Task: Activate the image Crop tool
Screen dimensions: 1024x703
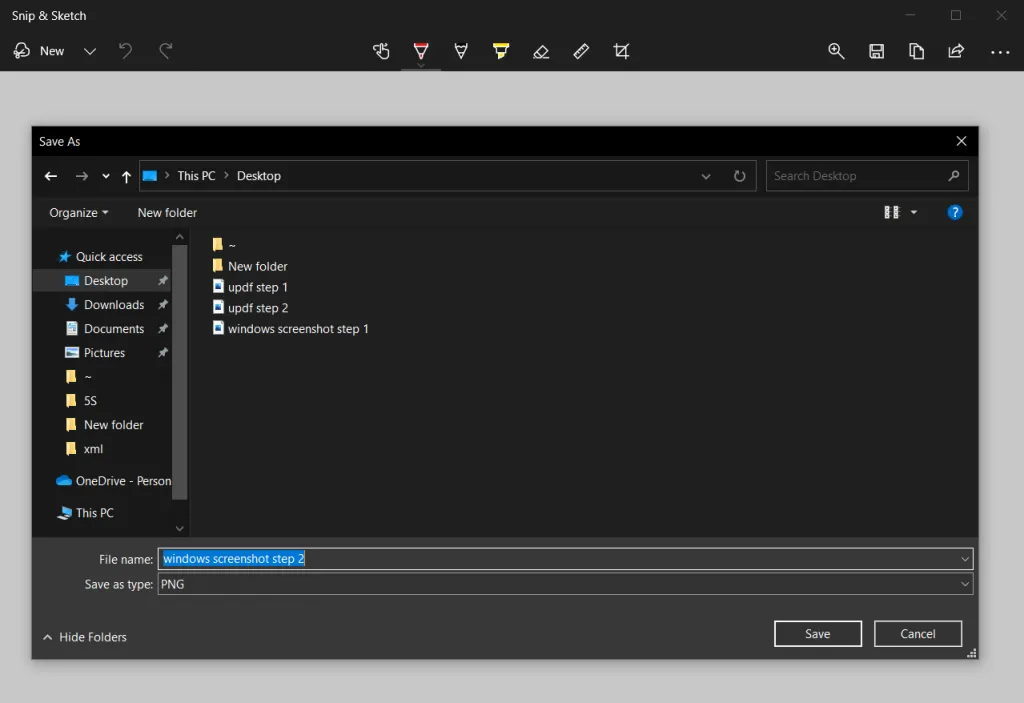Action: click(621, 51)
